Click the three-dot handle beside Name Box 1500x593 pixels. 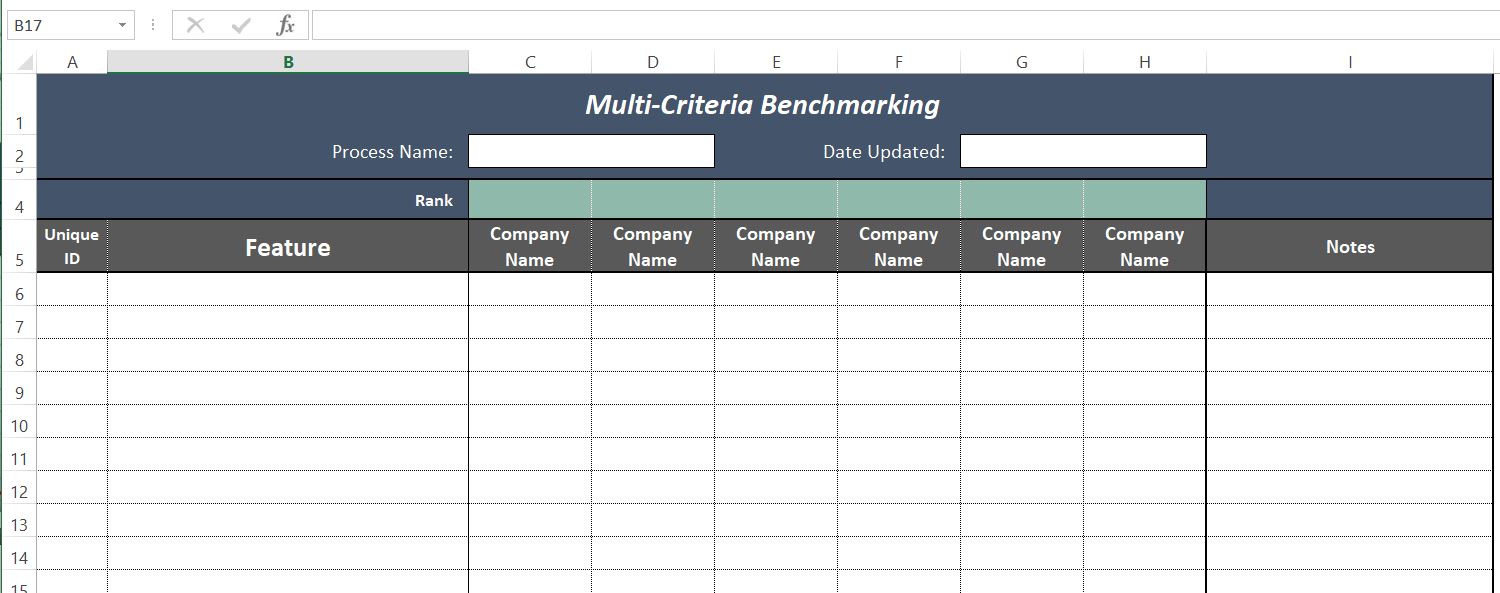153,26
